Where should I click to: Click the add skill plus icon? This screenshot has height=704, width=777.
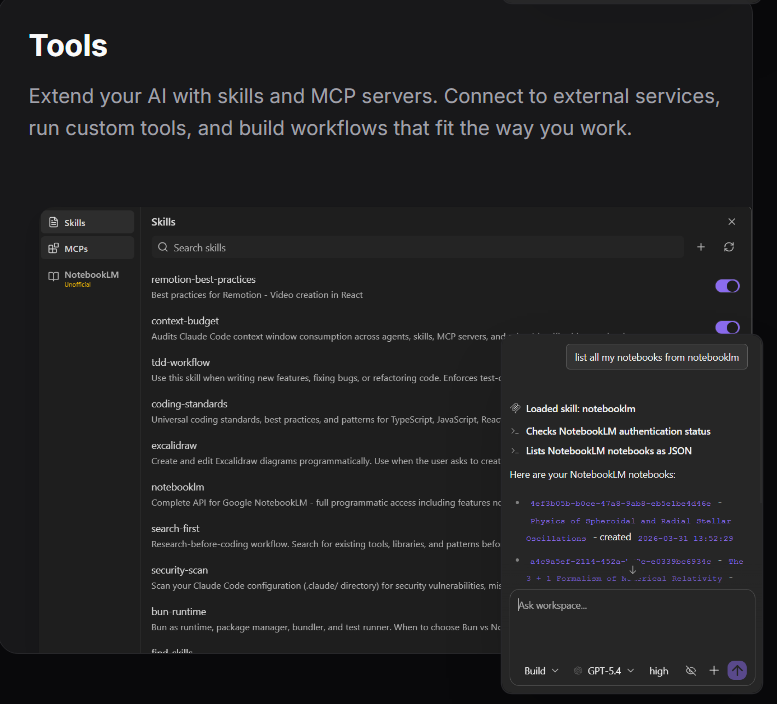pyautogui.click(x=701, y=247)
